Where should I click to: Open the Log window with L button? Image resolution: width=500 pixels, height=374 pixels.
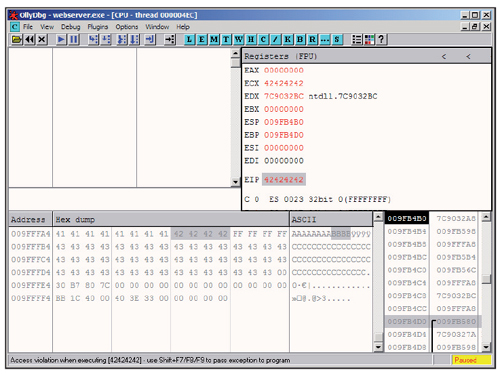[189, 40]
